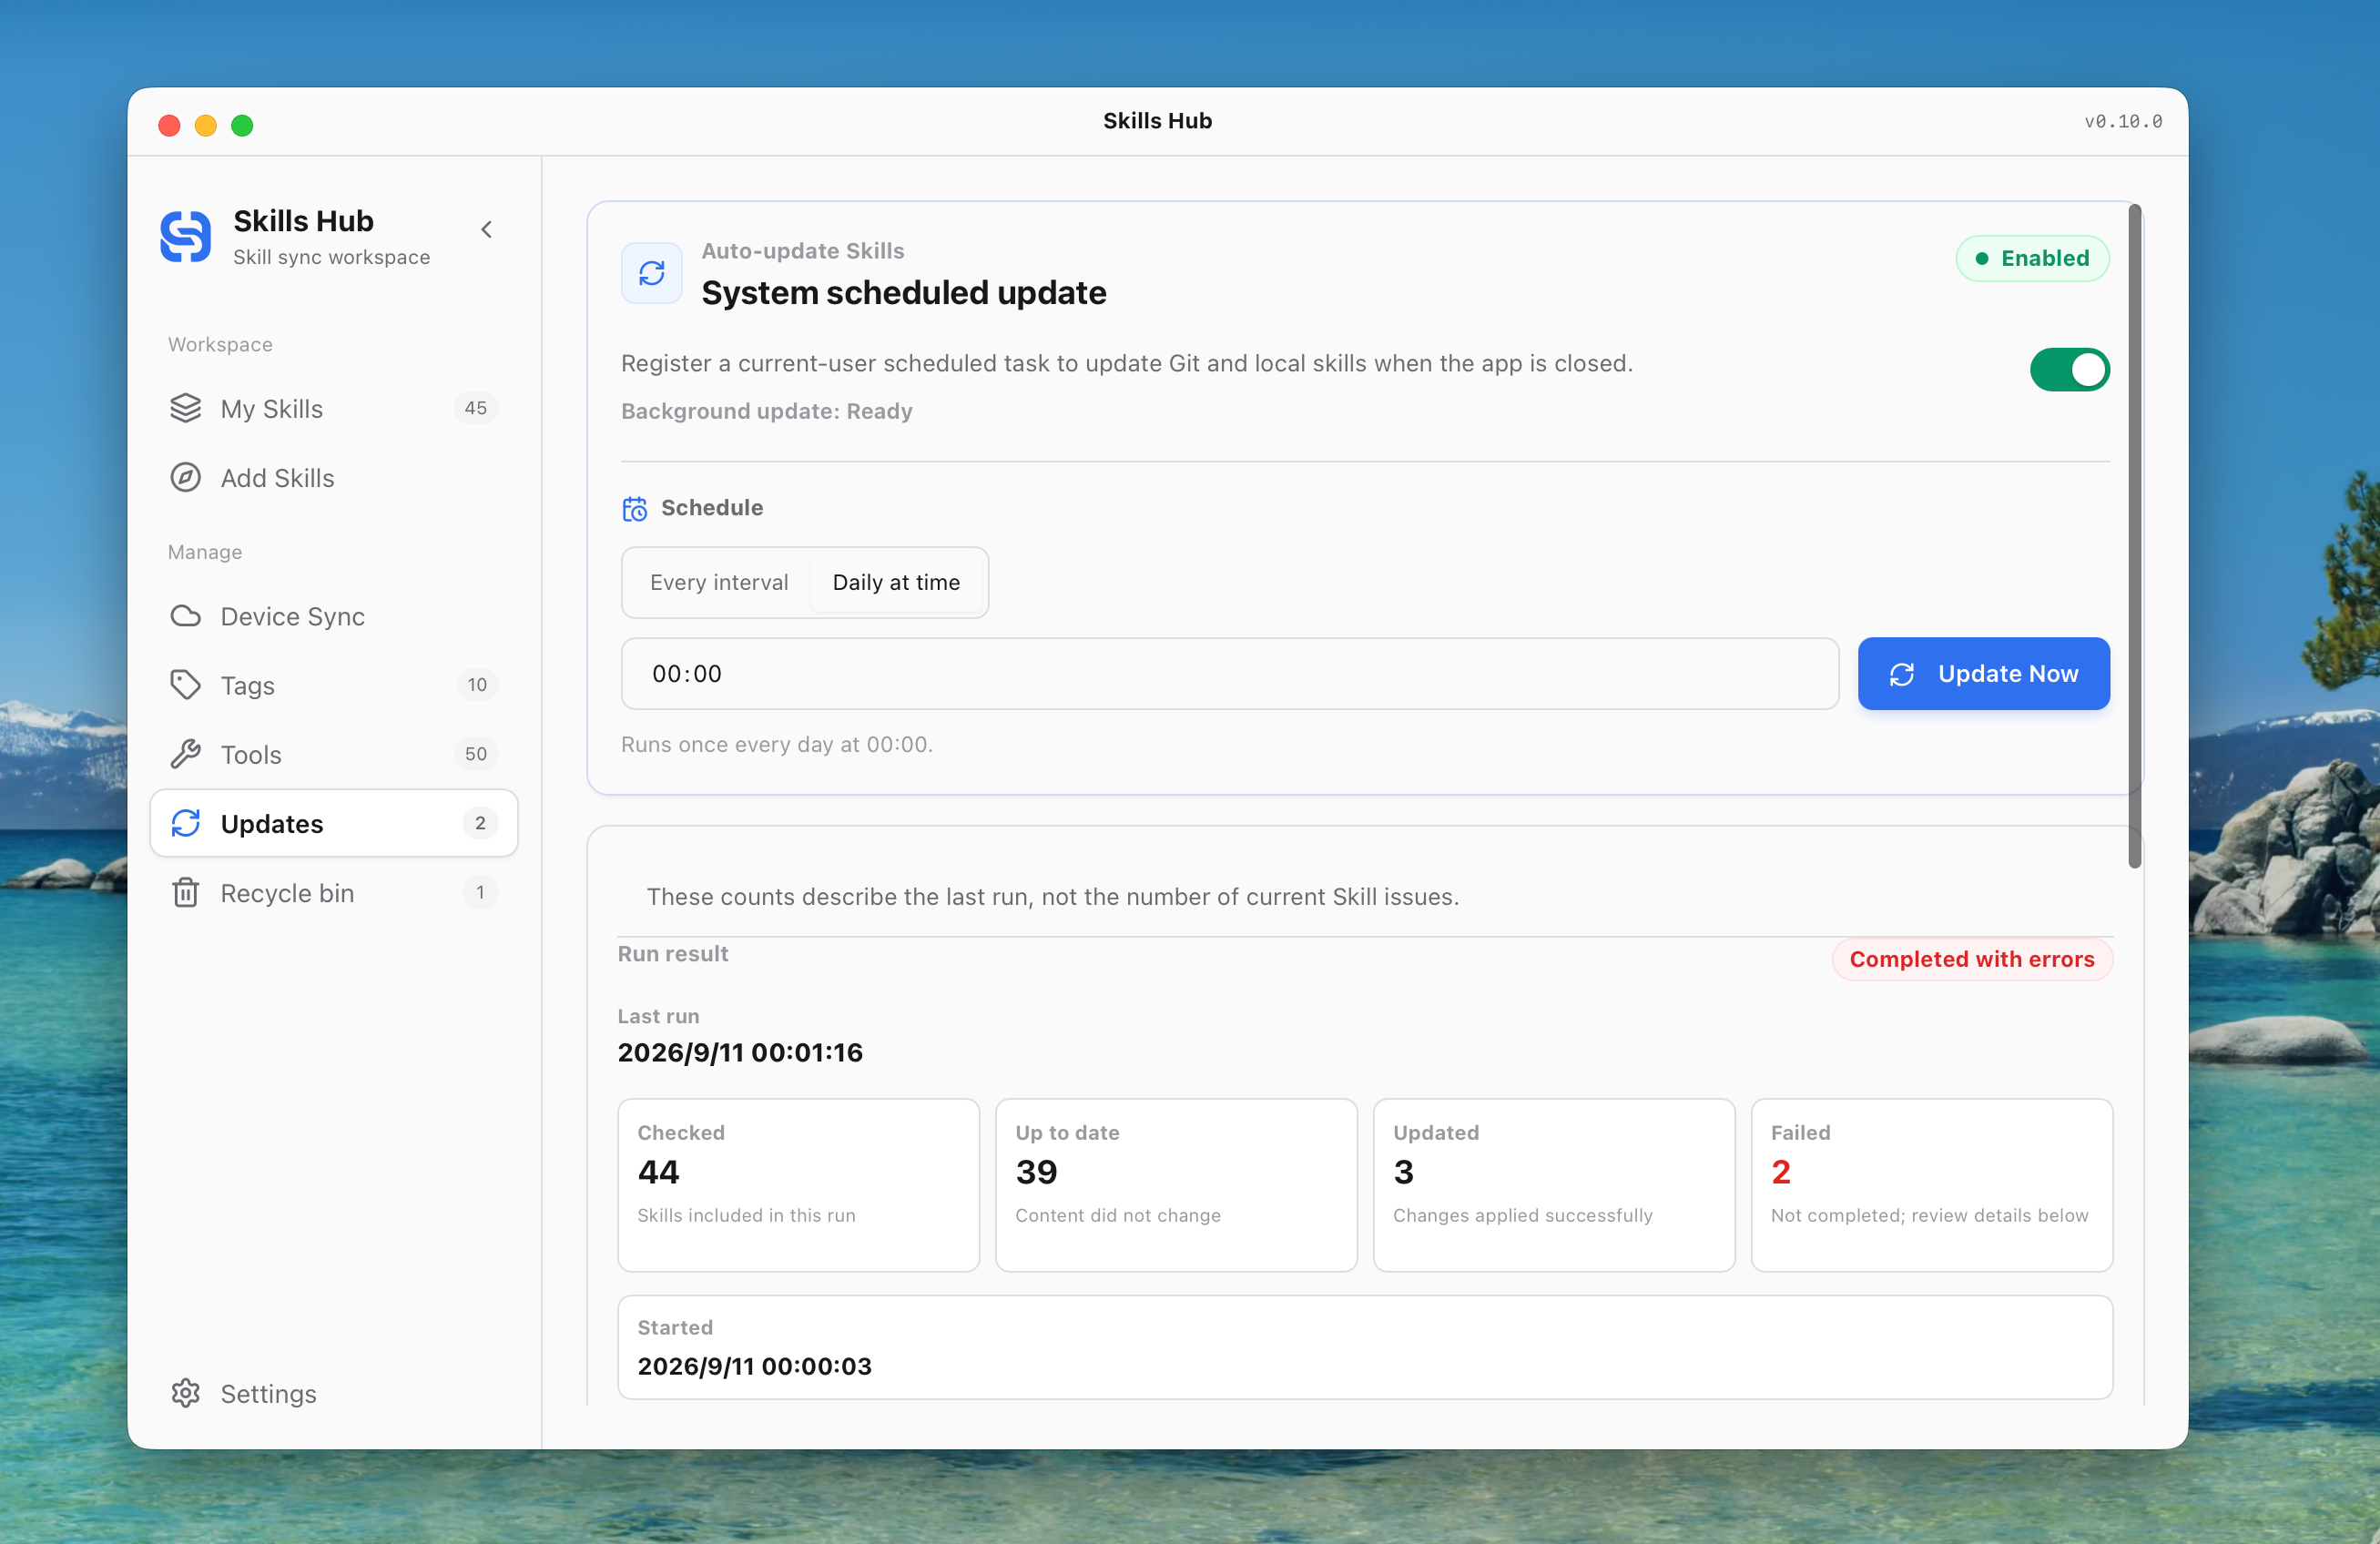Navigate to Tools section

334,754
